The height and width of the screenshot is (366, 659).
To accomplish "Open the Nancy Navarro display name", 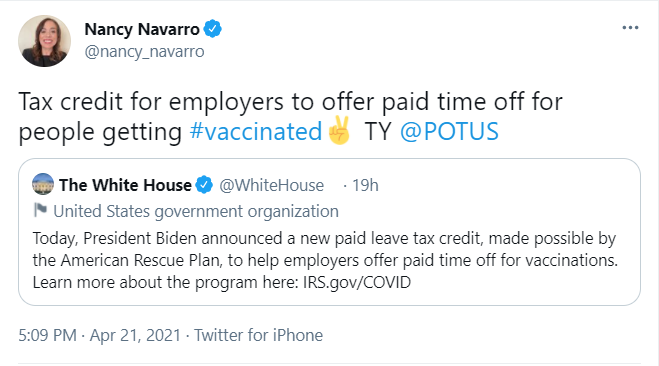I will [x=142, y=29].
